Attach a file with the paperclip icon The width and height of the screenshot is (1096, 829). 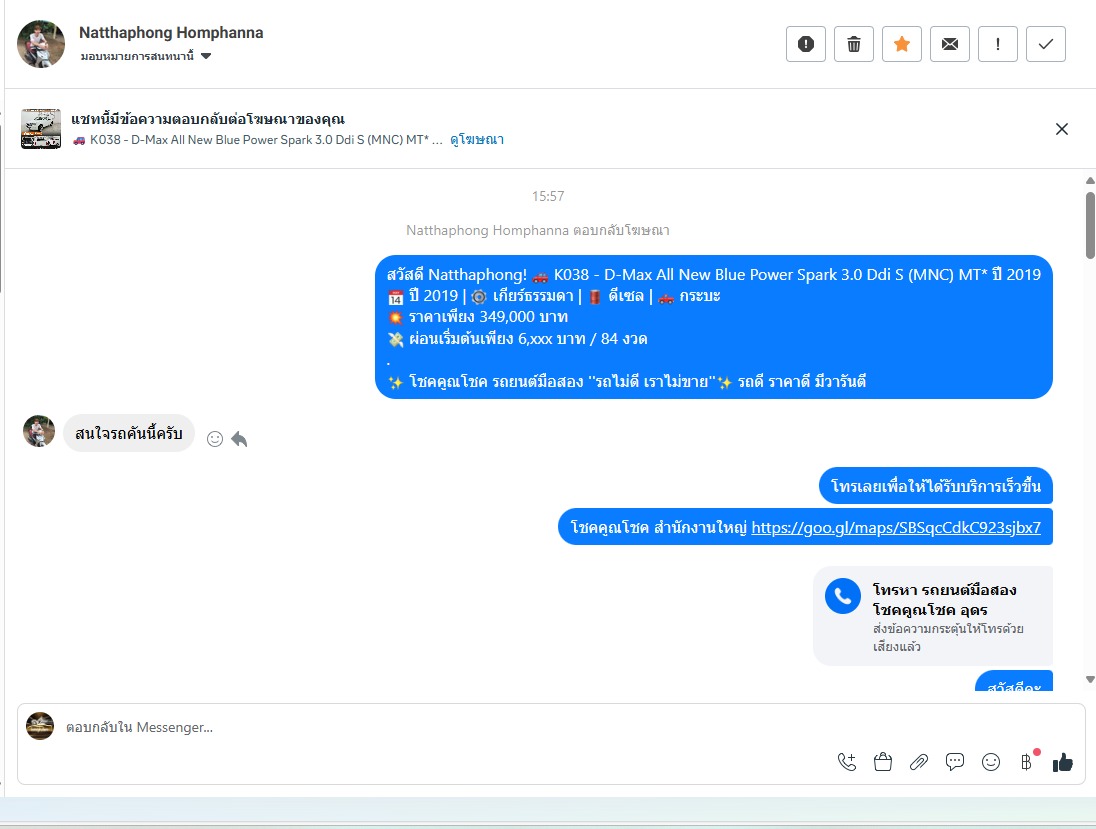pos(918,762)
